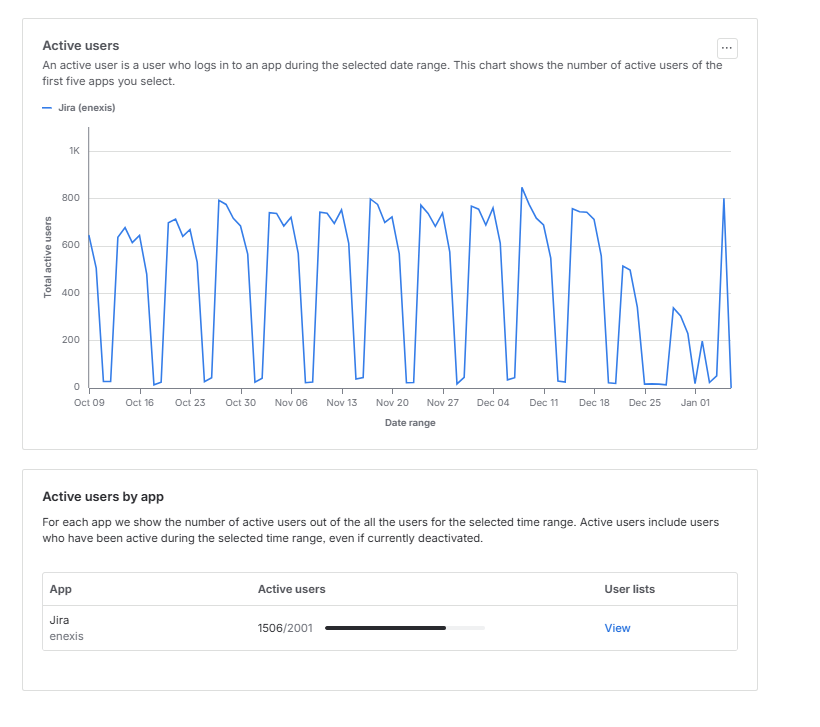Click the 800 peak near Oct 30

point(219,199)
